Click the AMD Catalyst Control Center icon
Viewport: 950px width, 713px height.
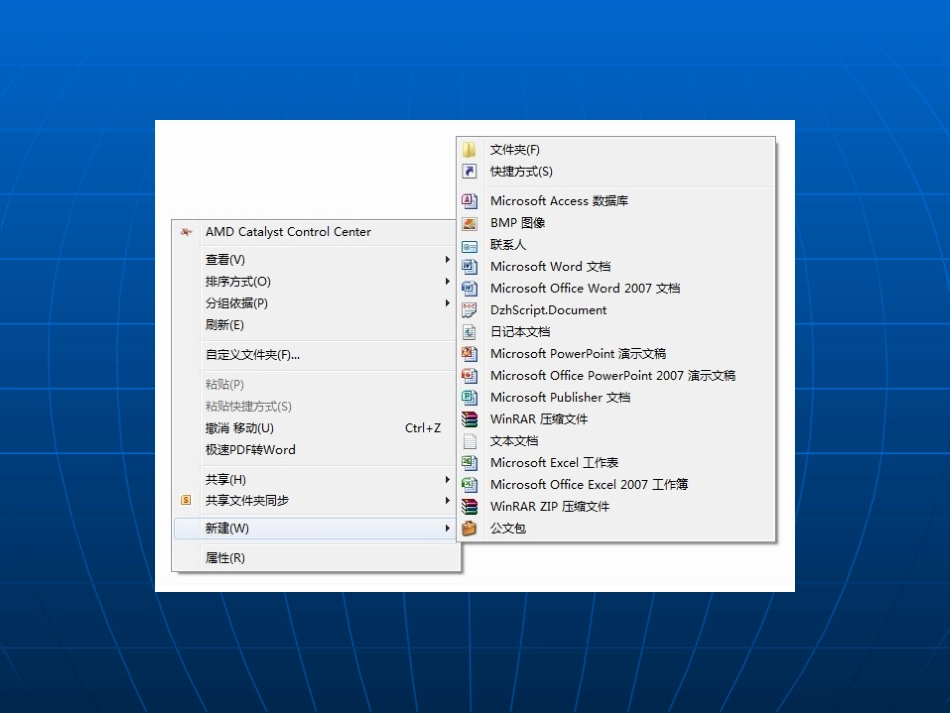click(x=185, y=232)
